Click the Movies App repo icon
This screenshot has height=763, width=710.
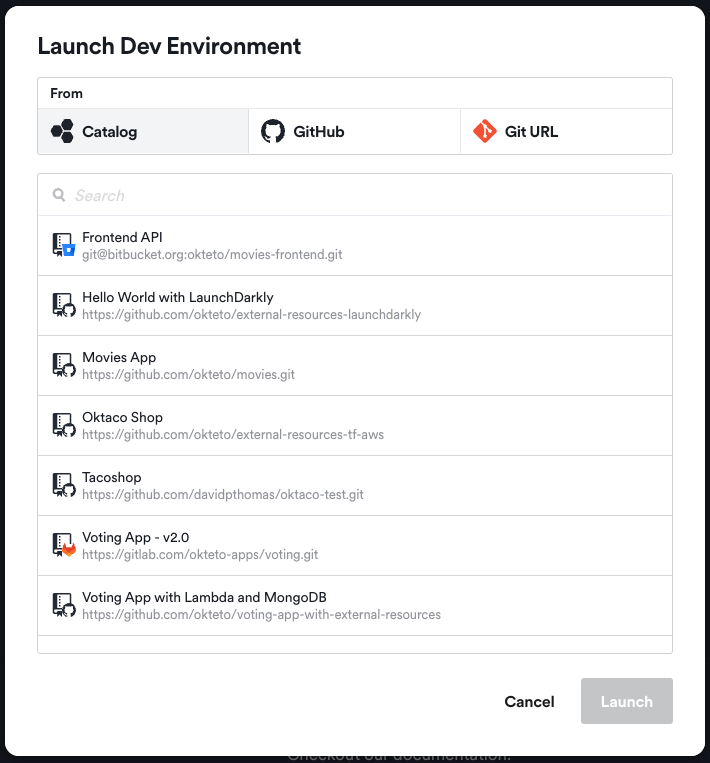click(64, 365)
